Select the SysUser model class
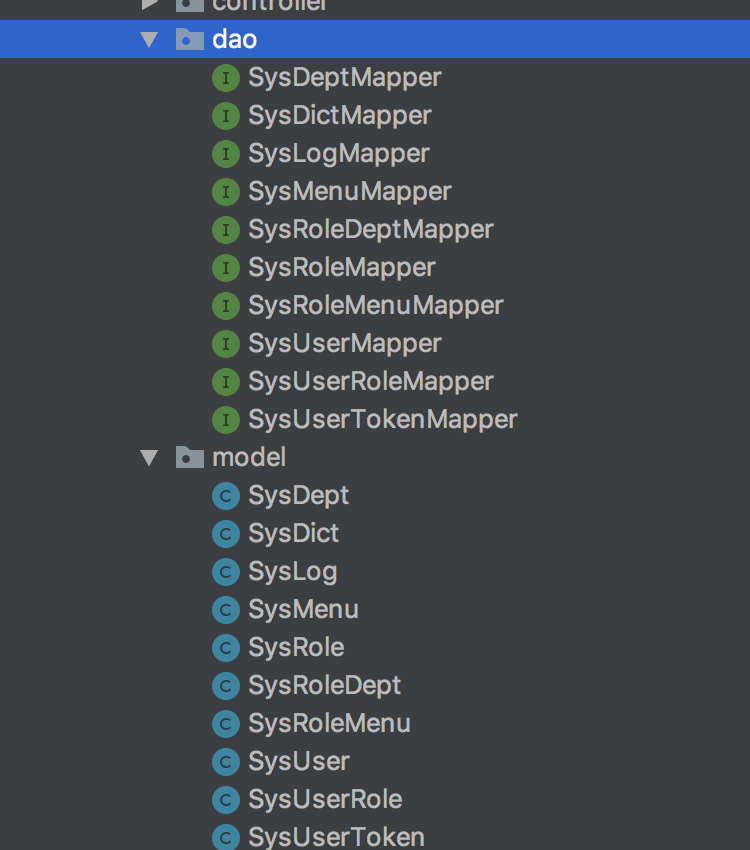 299,762
